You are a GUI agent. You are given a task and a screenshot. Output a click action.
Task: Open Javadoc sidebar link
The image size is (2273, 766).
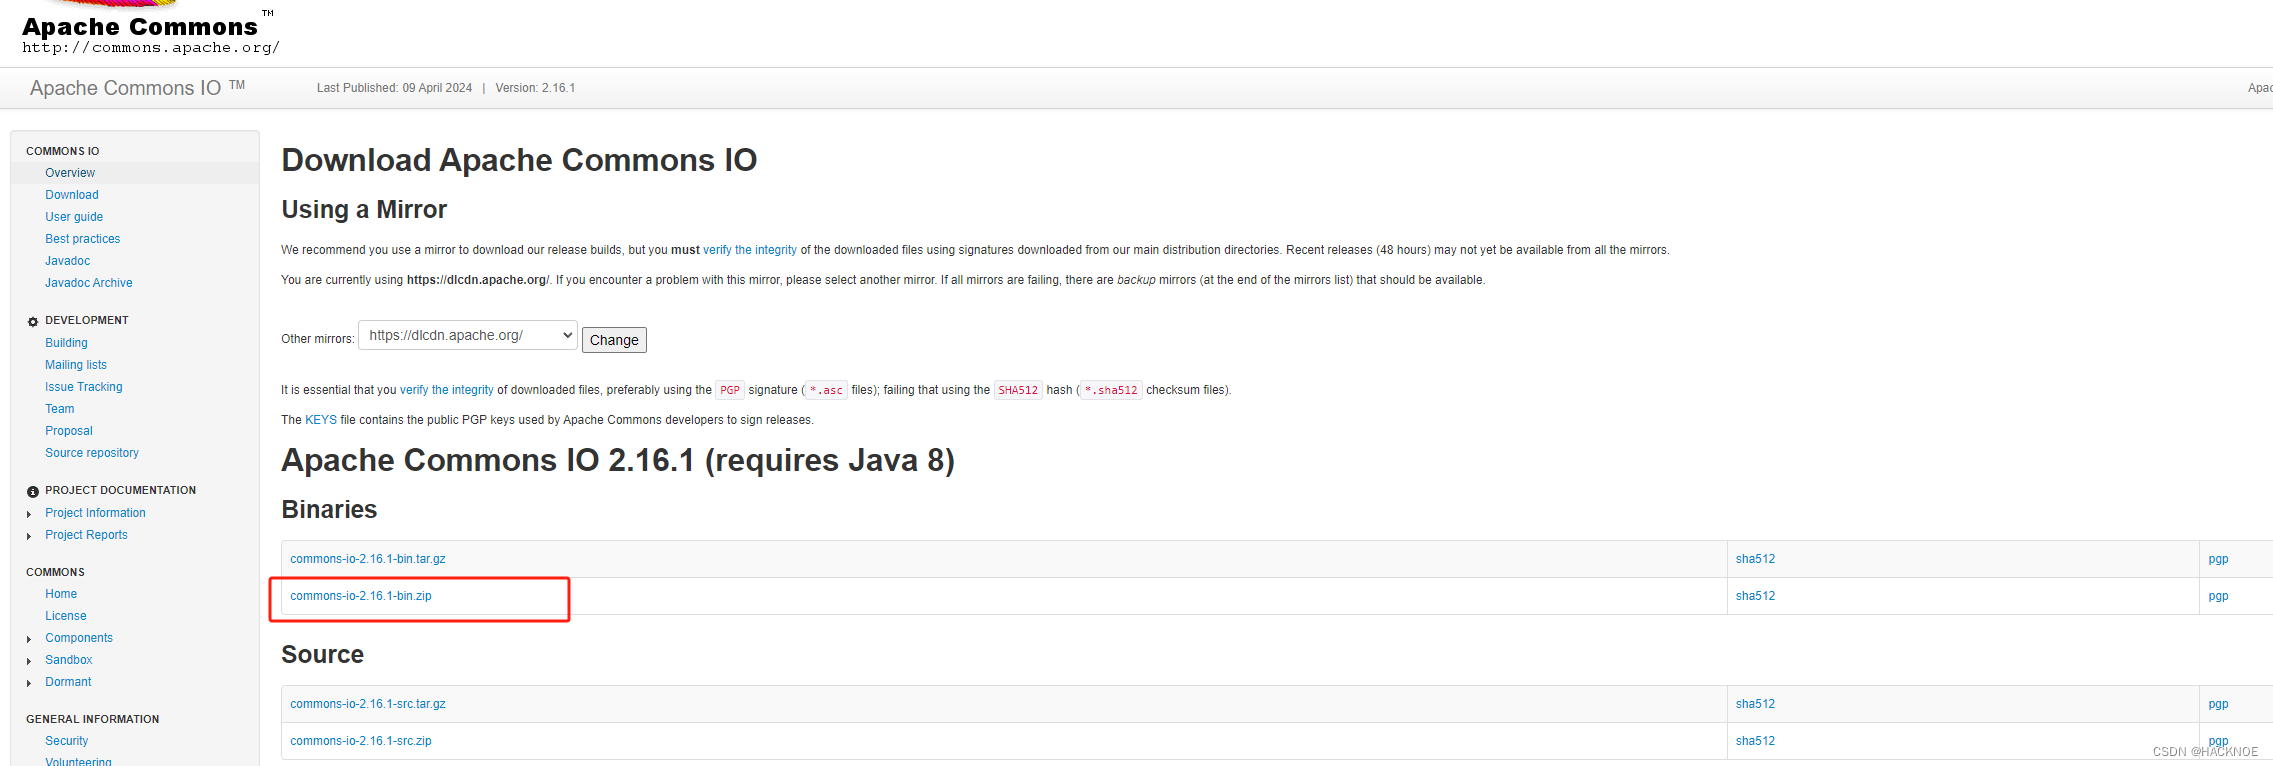click(67, 261)
